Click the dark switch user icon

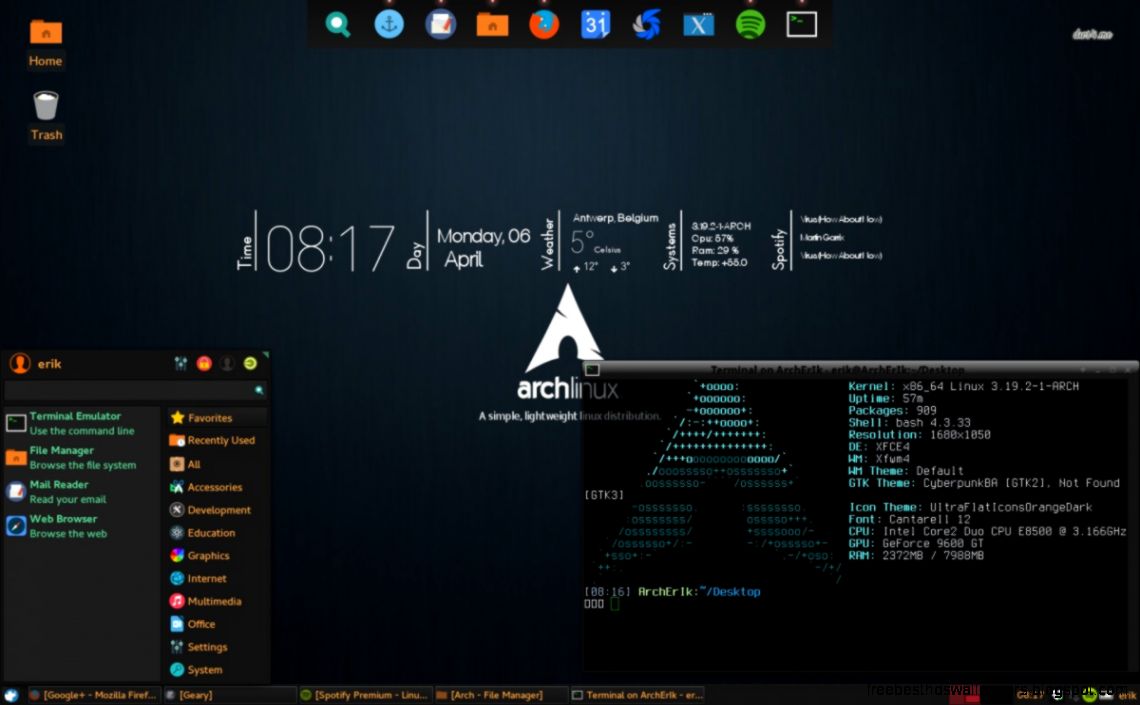coord(227,363)
